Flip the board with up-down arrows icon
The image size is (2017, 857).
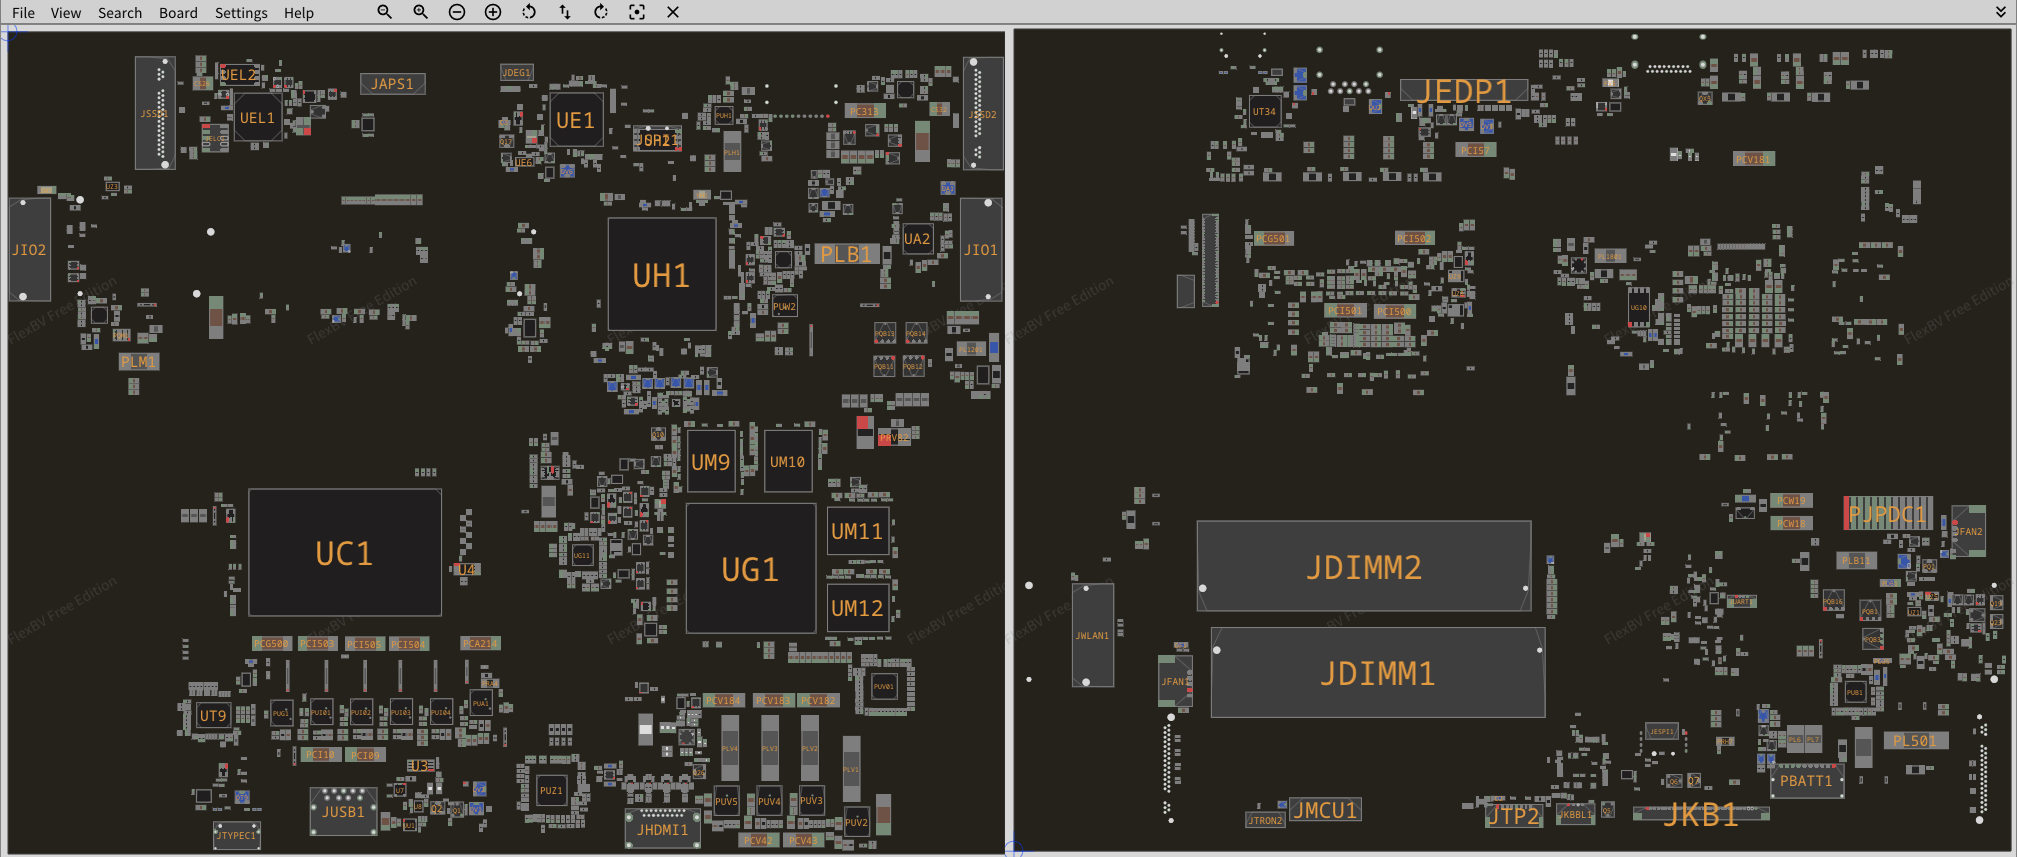coord(565,12)
